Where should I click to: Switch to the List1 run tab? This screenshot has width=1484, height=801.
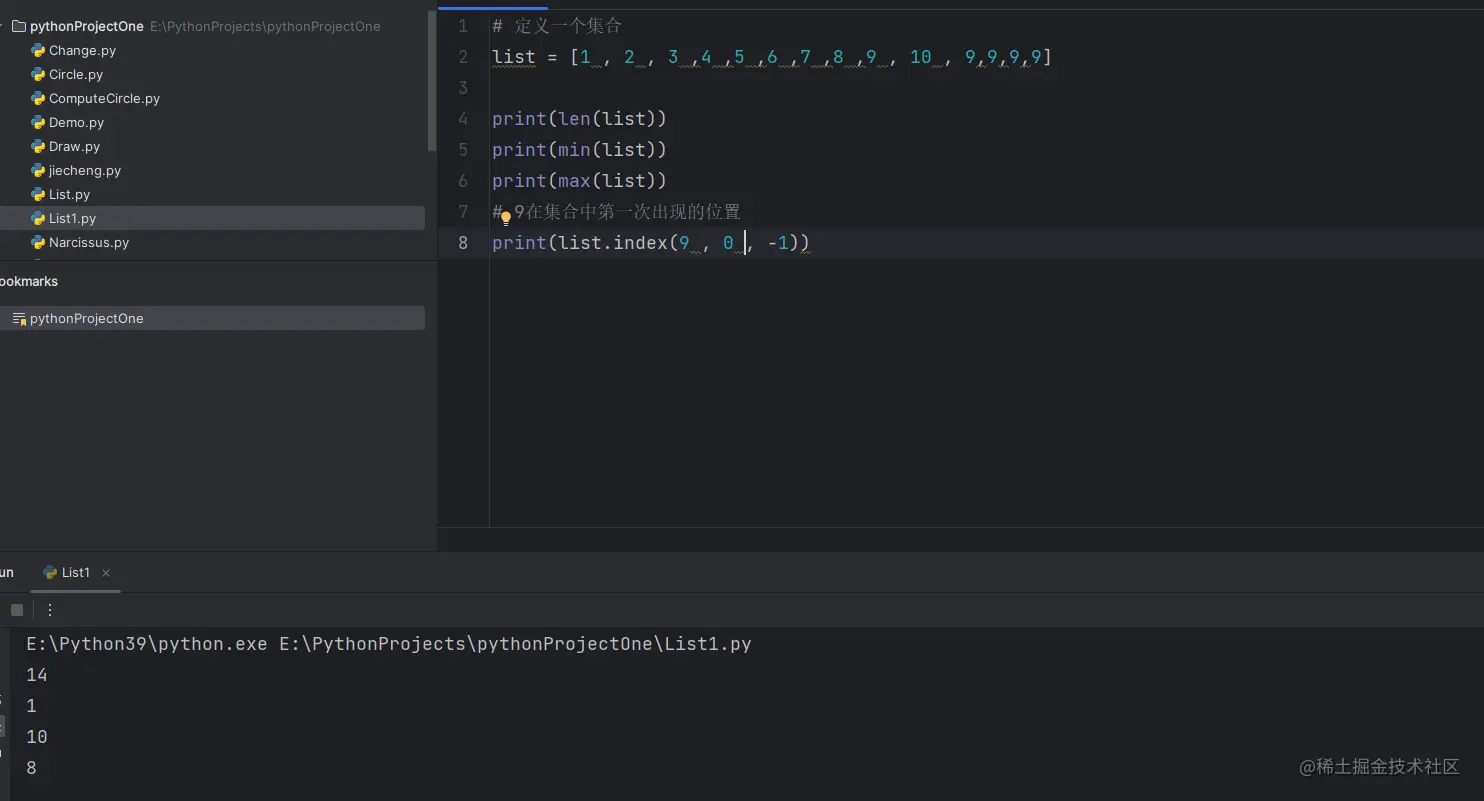click(76, 572)
